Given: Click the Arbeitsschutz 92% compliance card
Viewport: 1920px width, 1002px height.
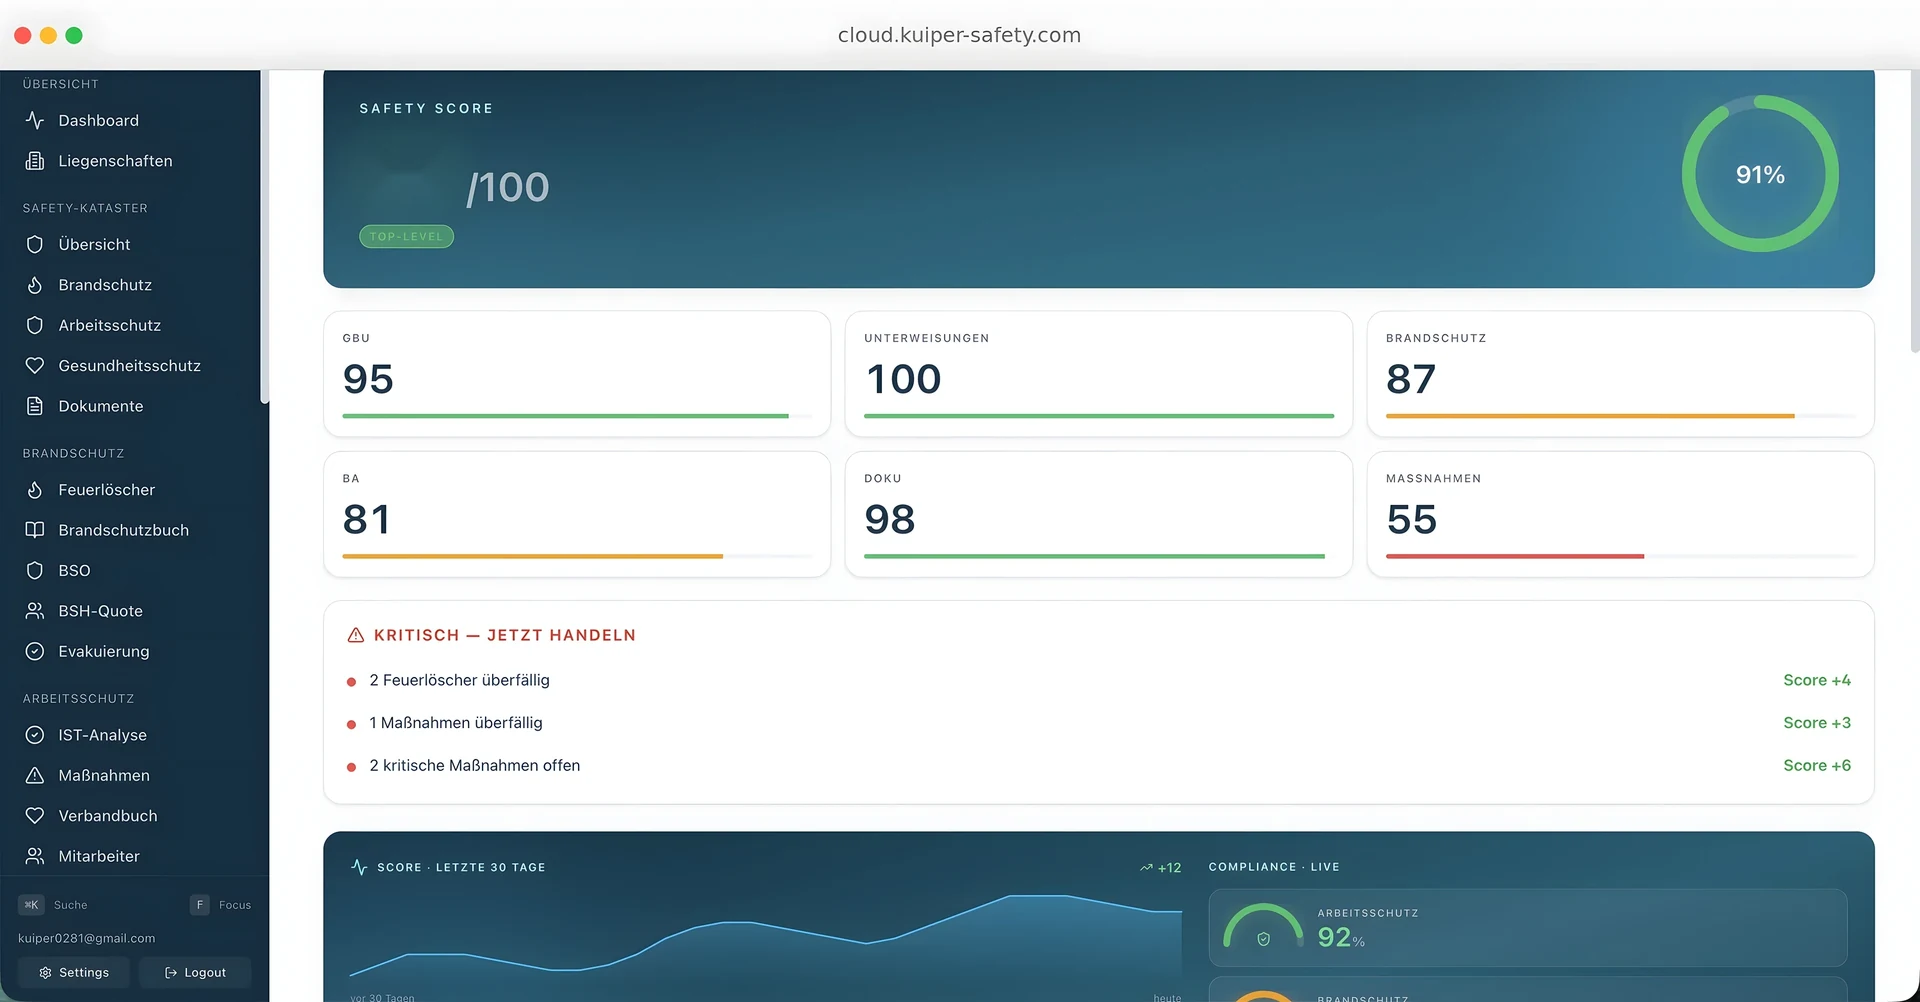Looking at the screenshot, I should click(x=1528, y=928).
